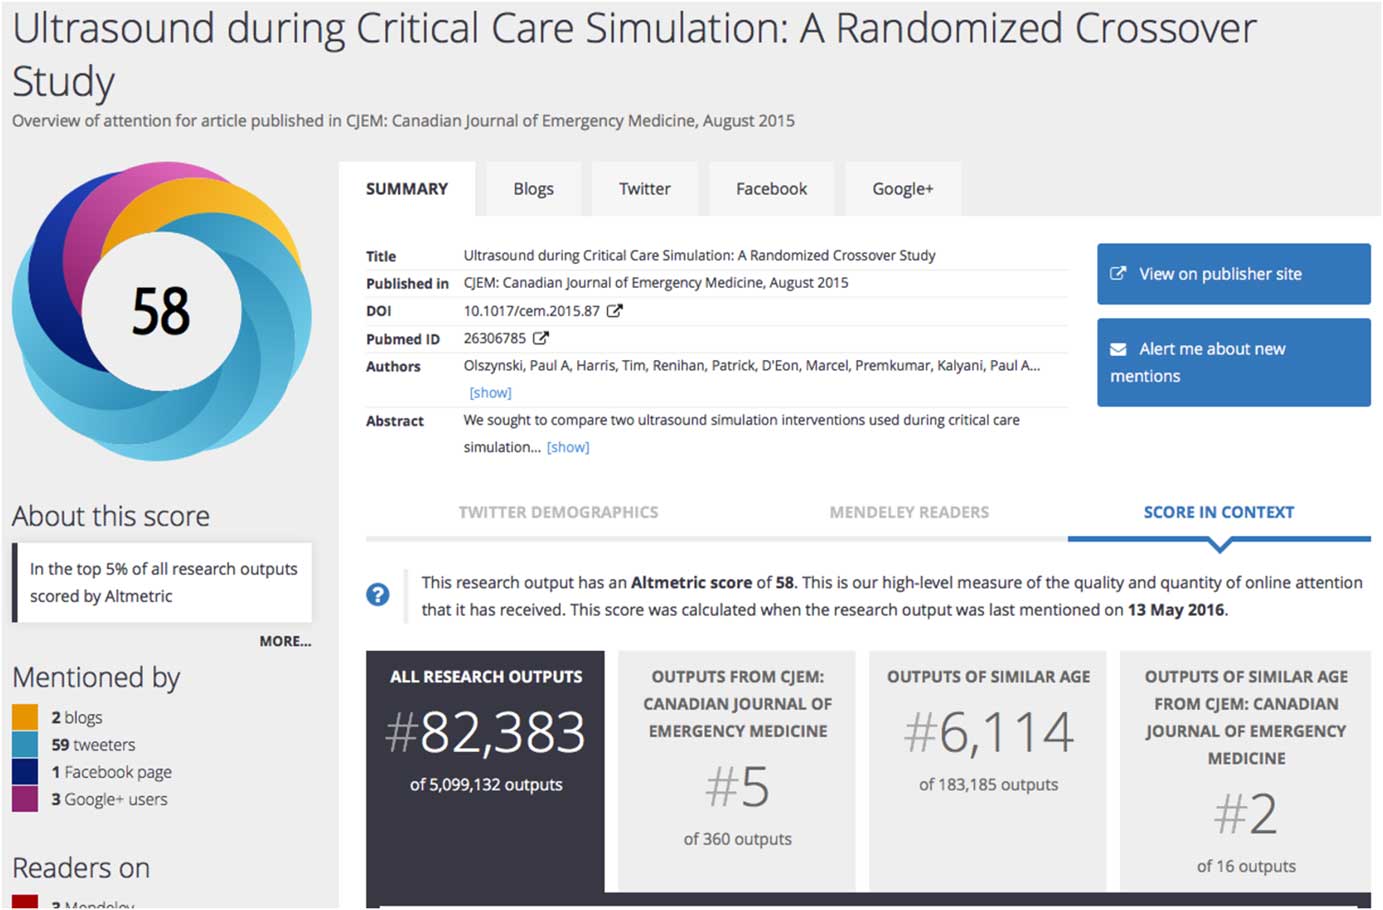1383x910 pixels.
Task: Click the envelope icon on alert button
Action: coord(1118,349)
